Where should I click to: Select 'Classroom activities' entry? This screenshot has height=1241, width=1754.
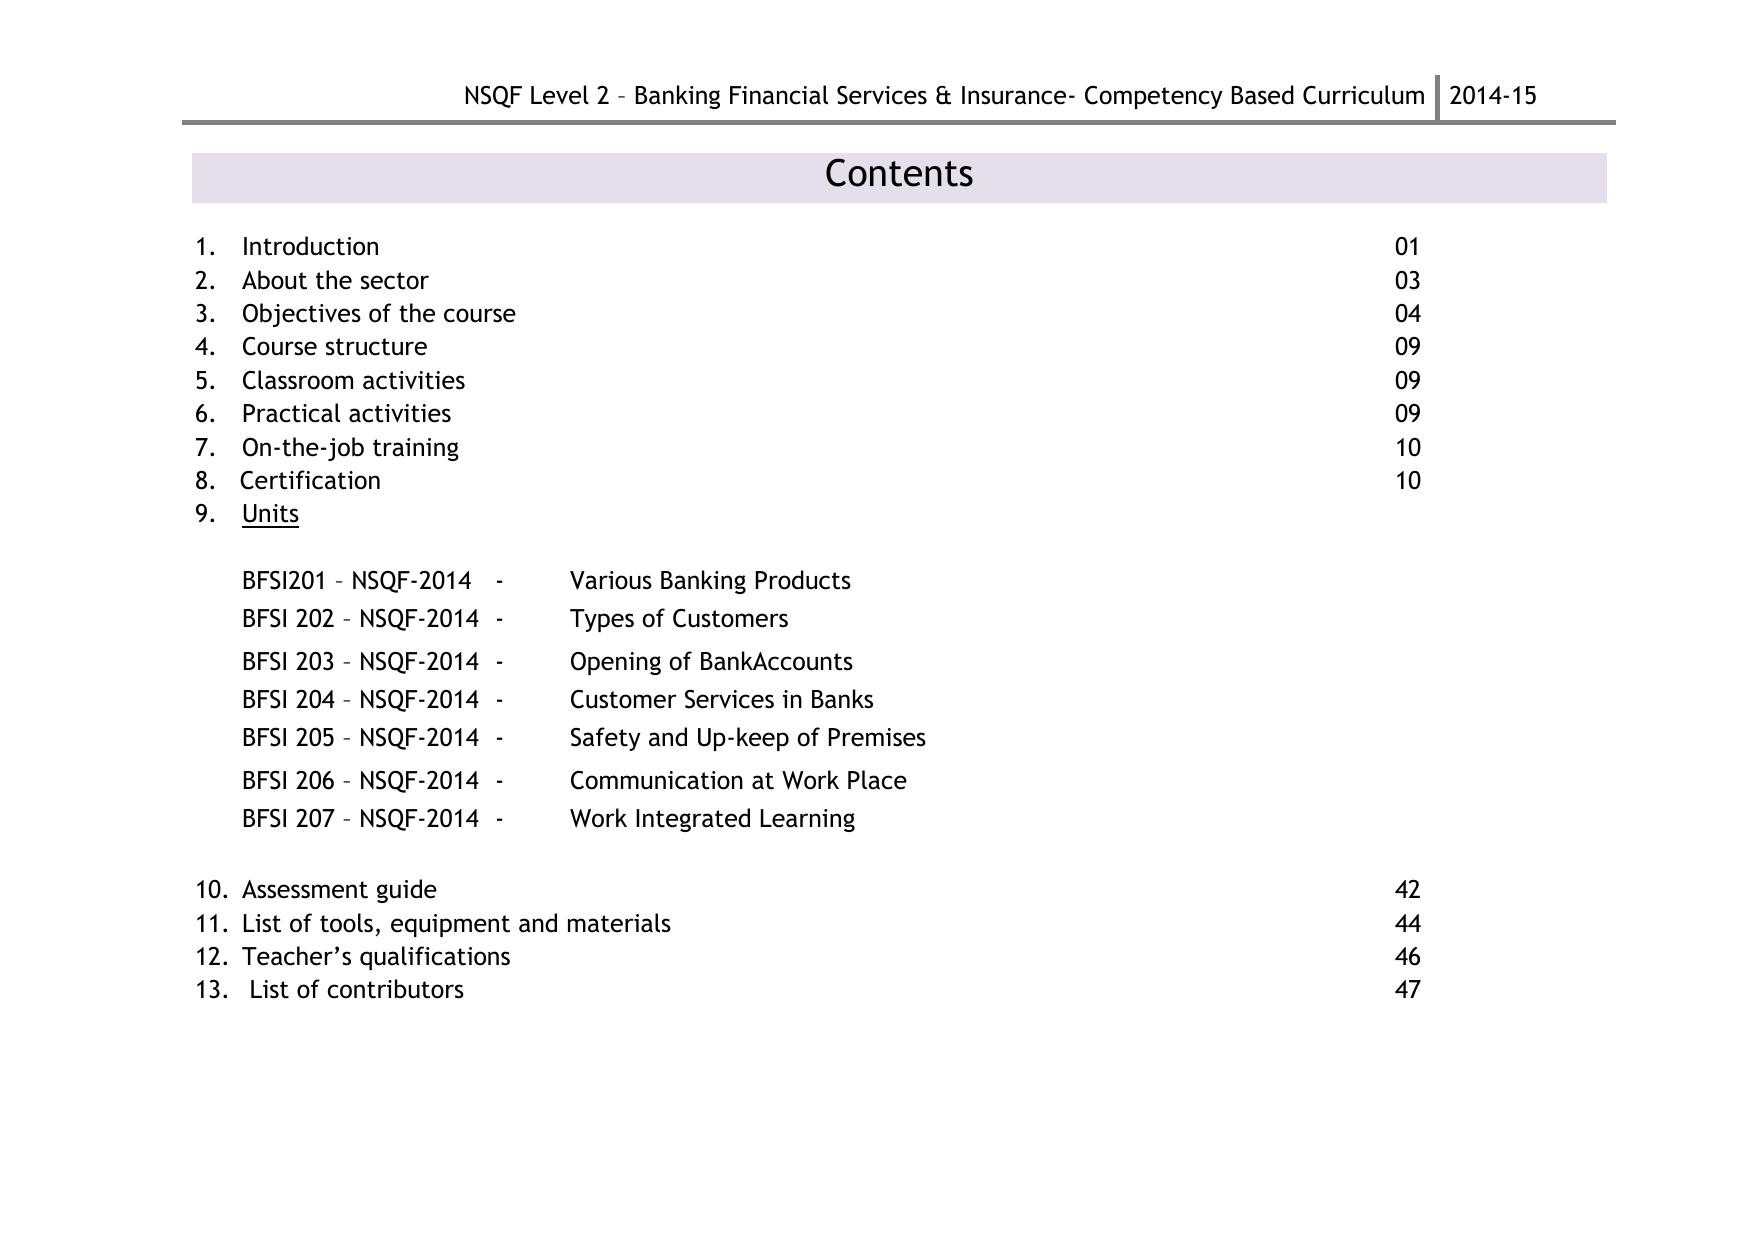coord(353,381)
